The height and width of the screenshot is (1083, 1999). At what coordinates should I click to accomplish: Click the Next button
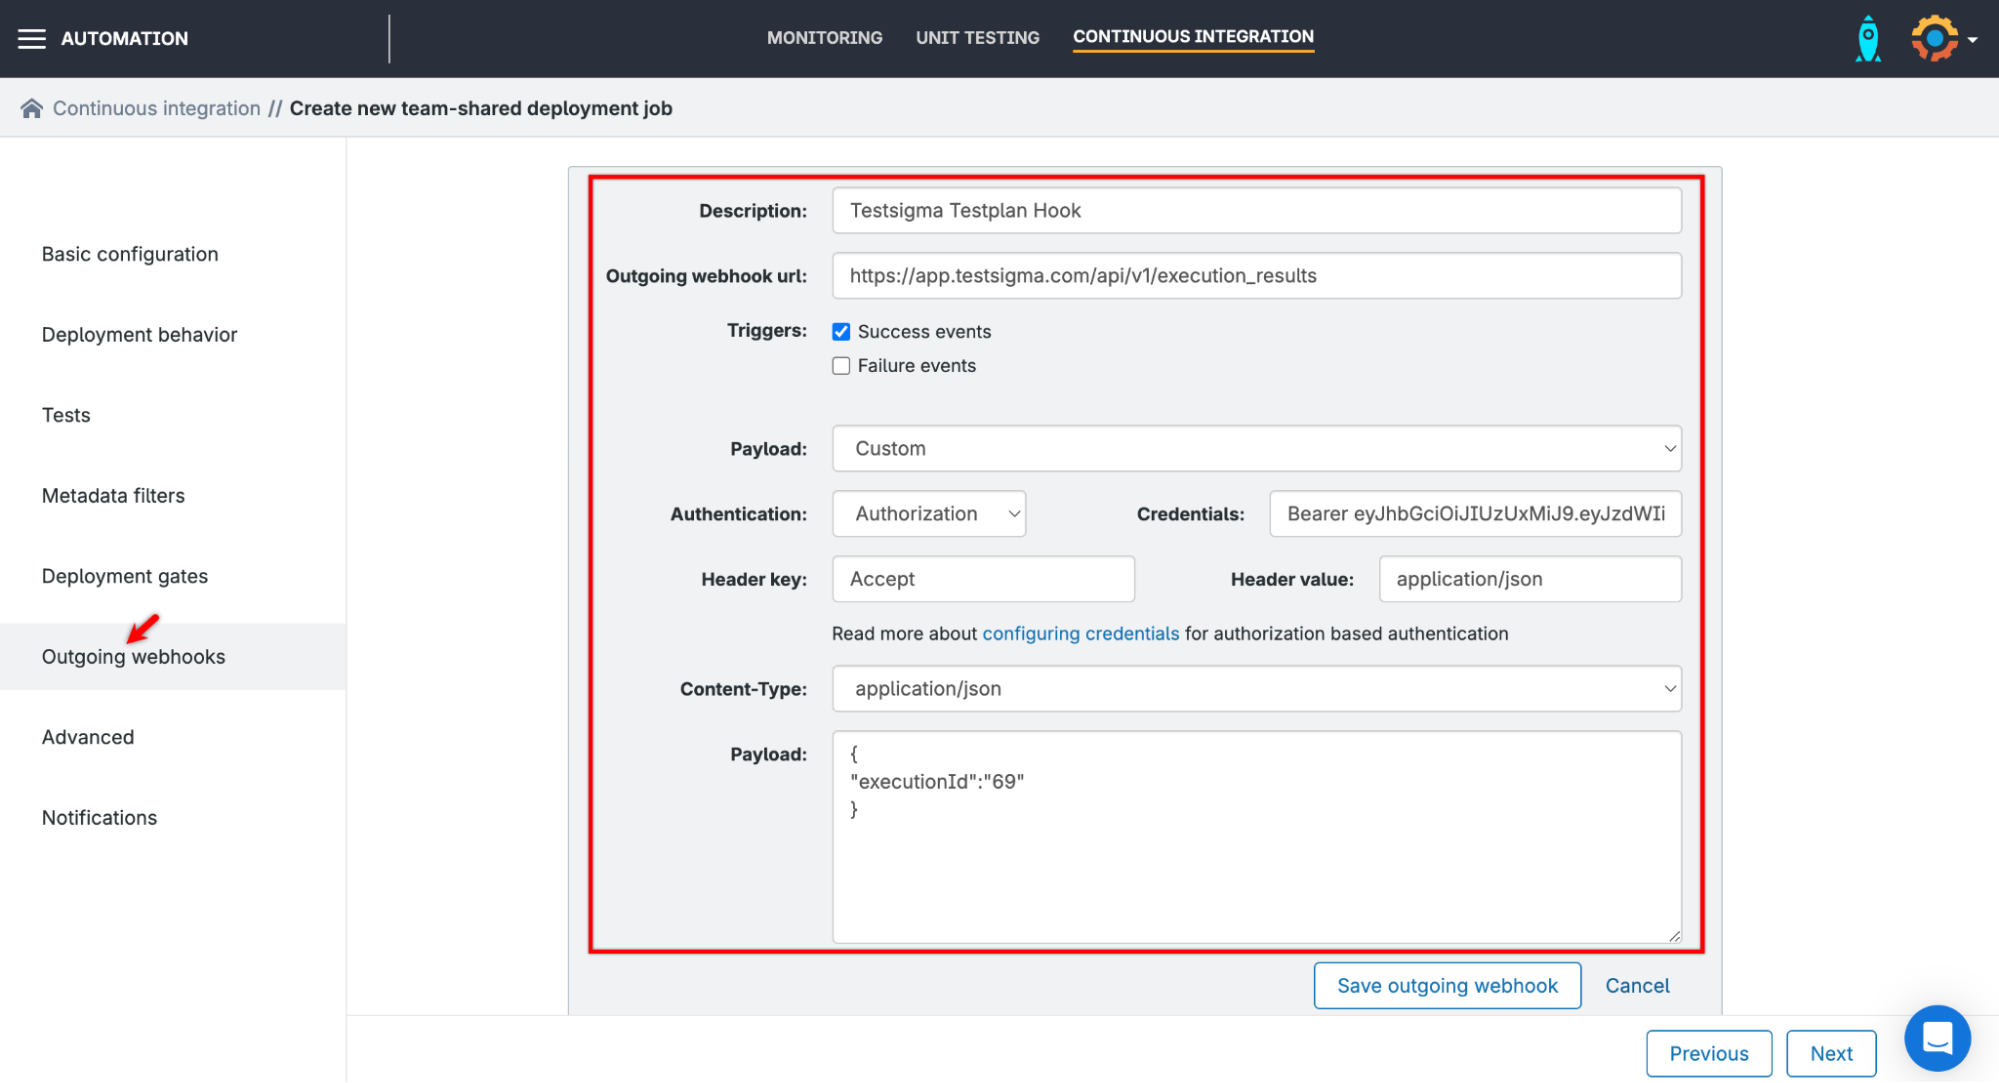click(x=1830, y=1053)
